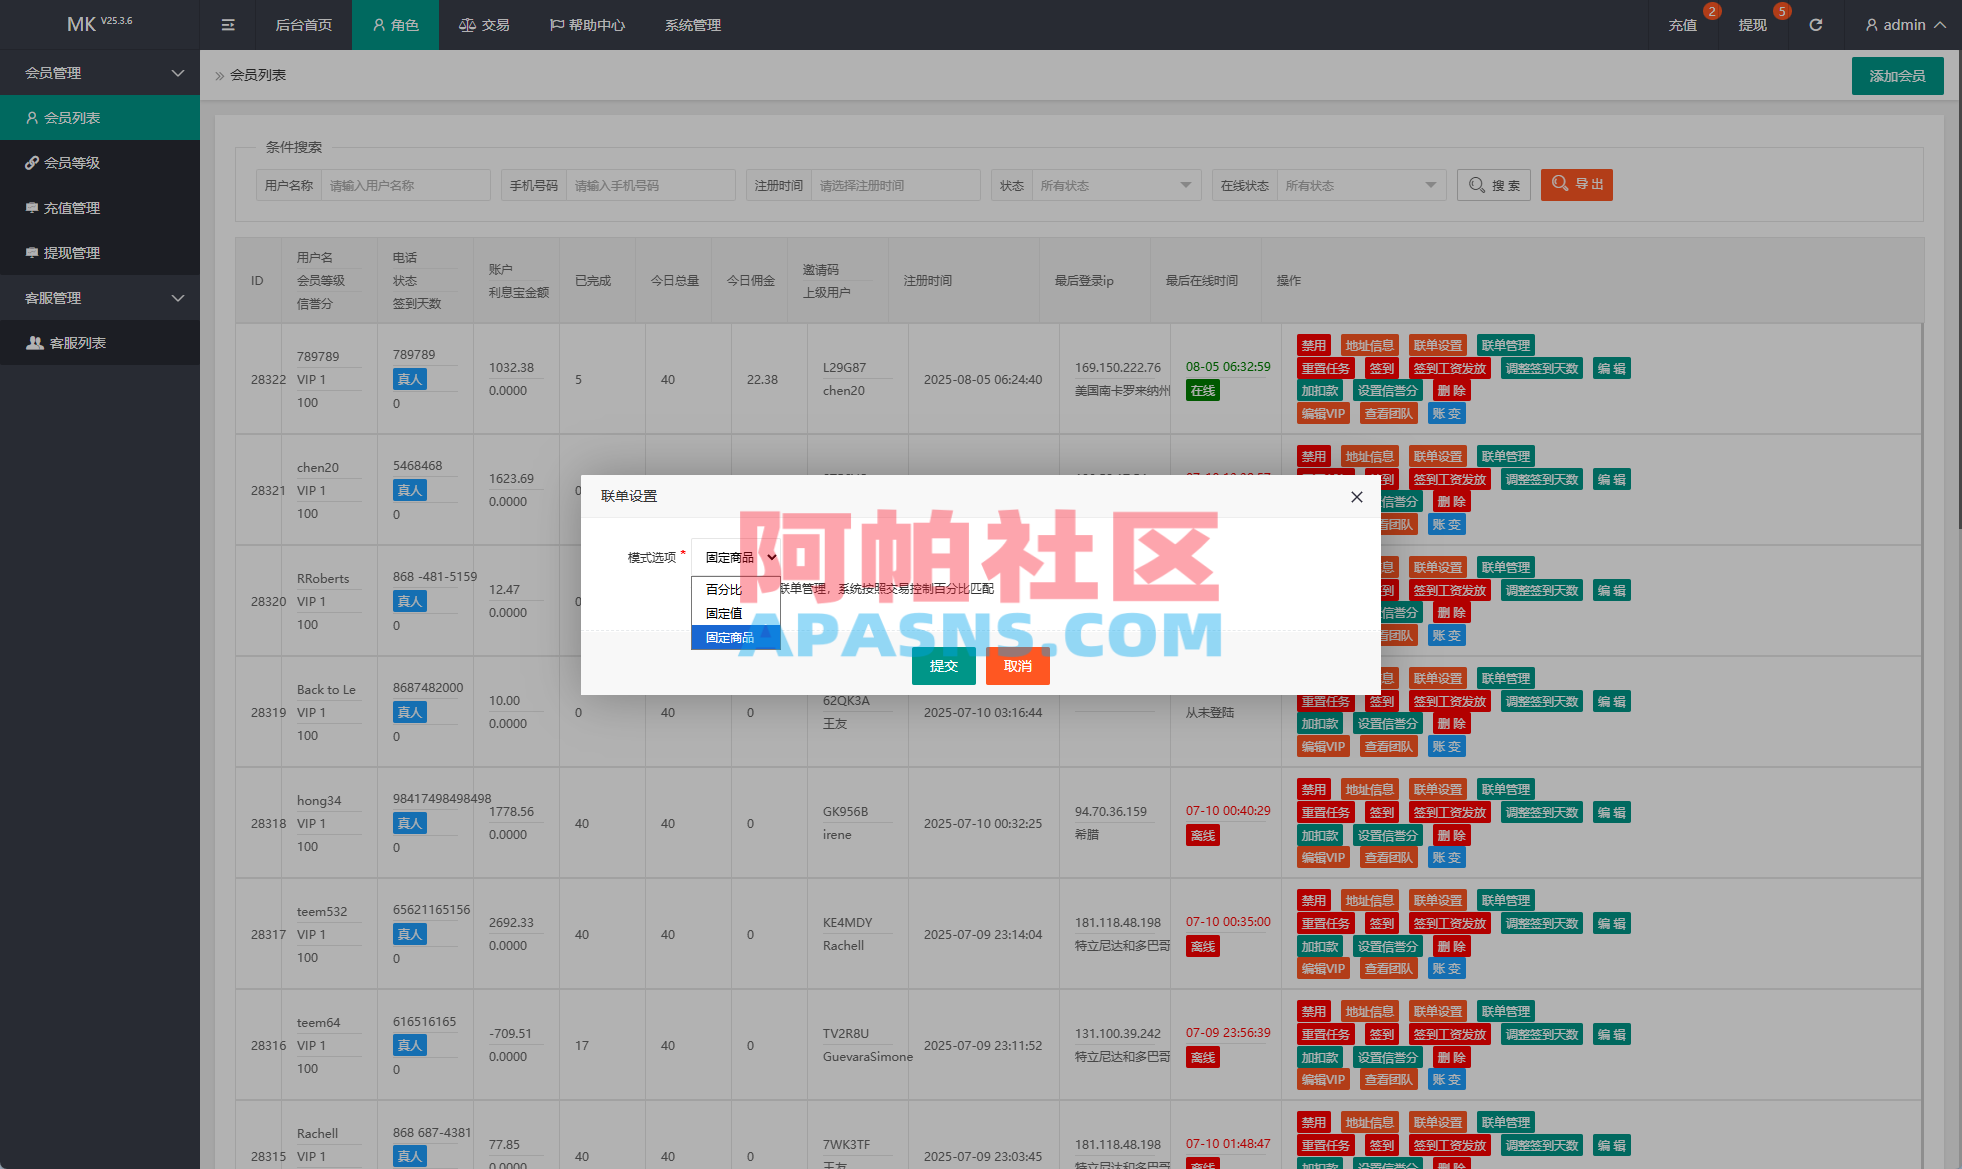Click the orange 导出 export button
Viewport: 1962px width, 1169px height.
click(x=1577, y=185)
